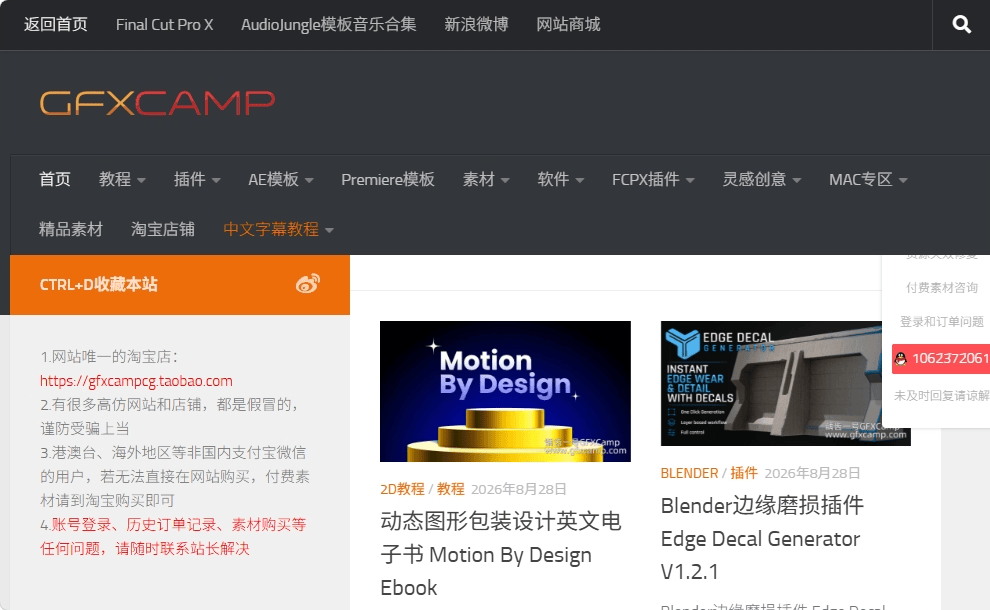Viewport: 990px width, 610px height.
Task: Open the Final Cut Pro X link
Action: coord(164,25)
